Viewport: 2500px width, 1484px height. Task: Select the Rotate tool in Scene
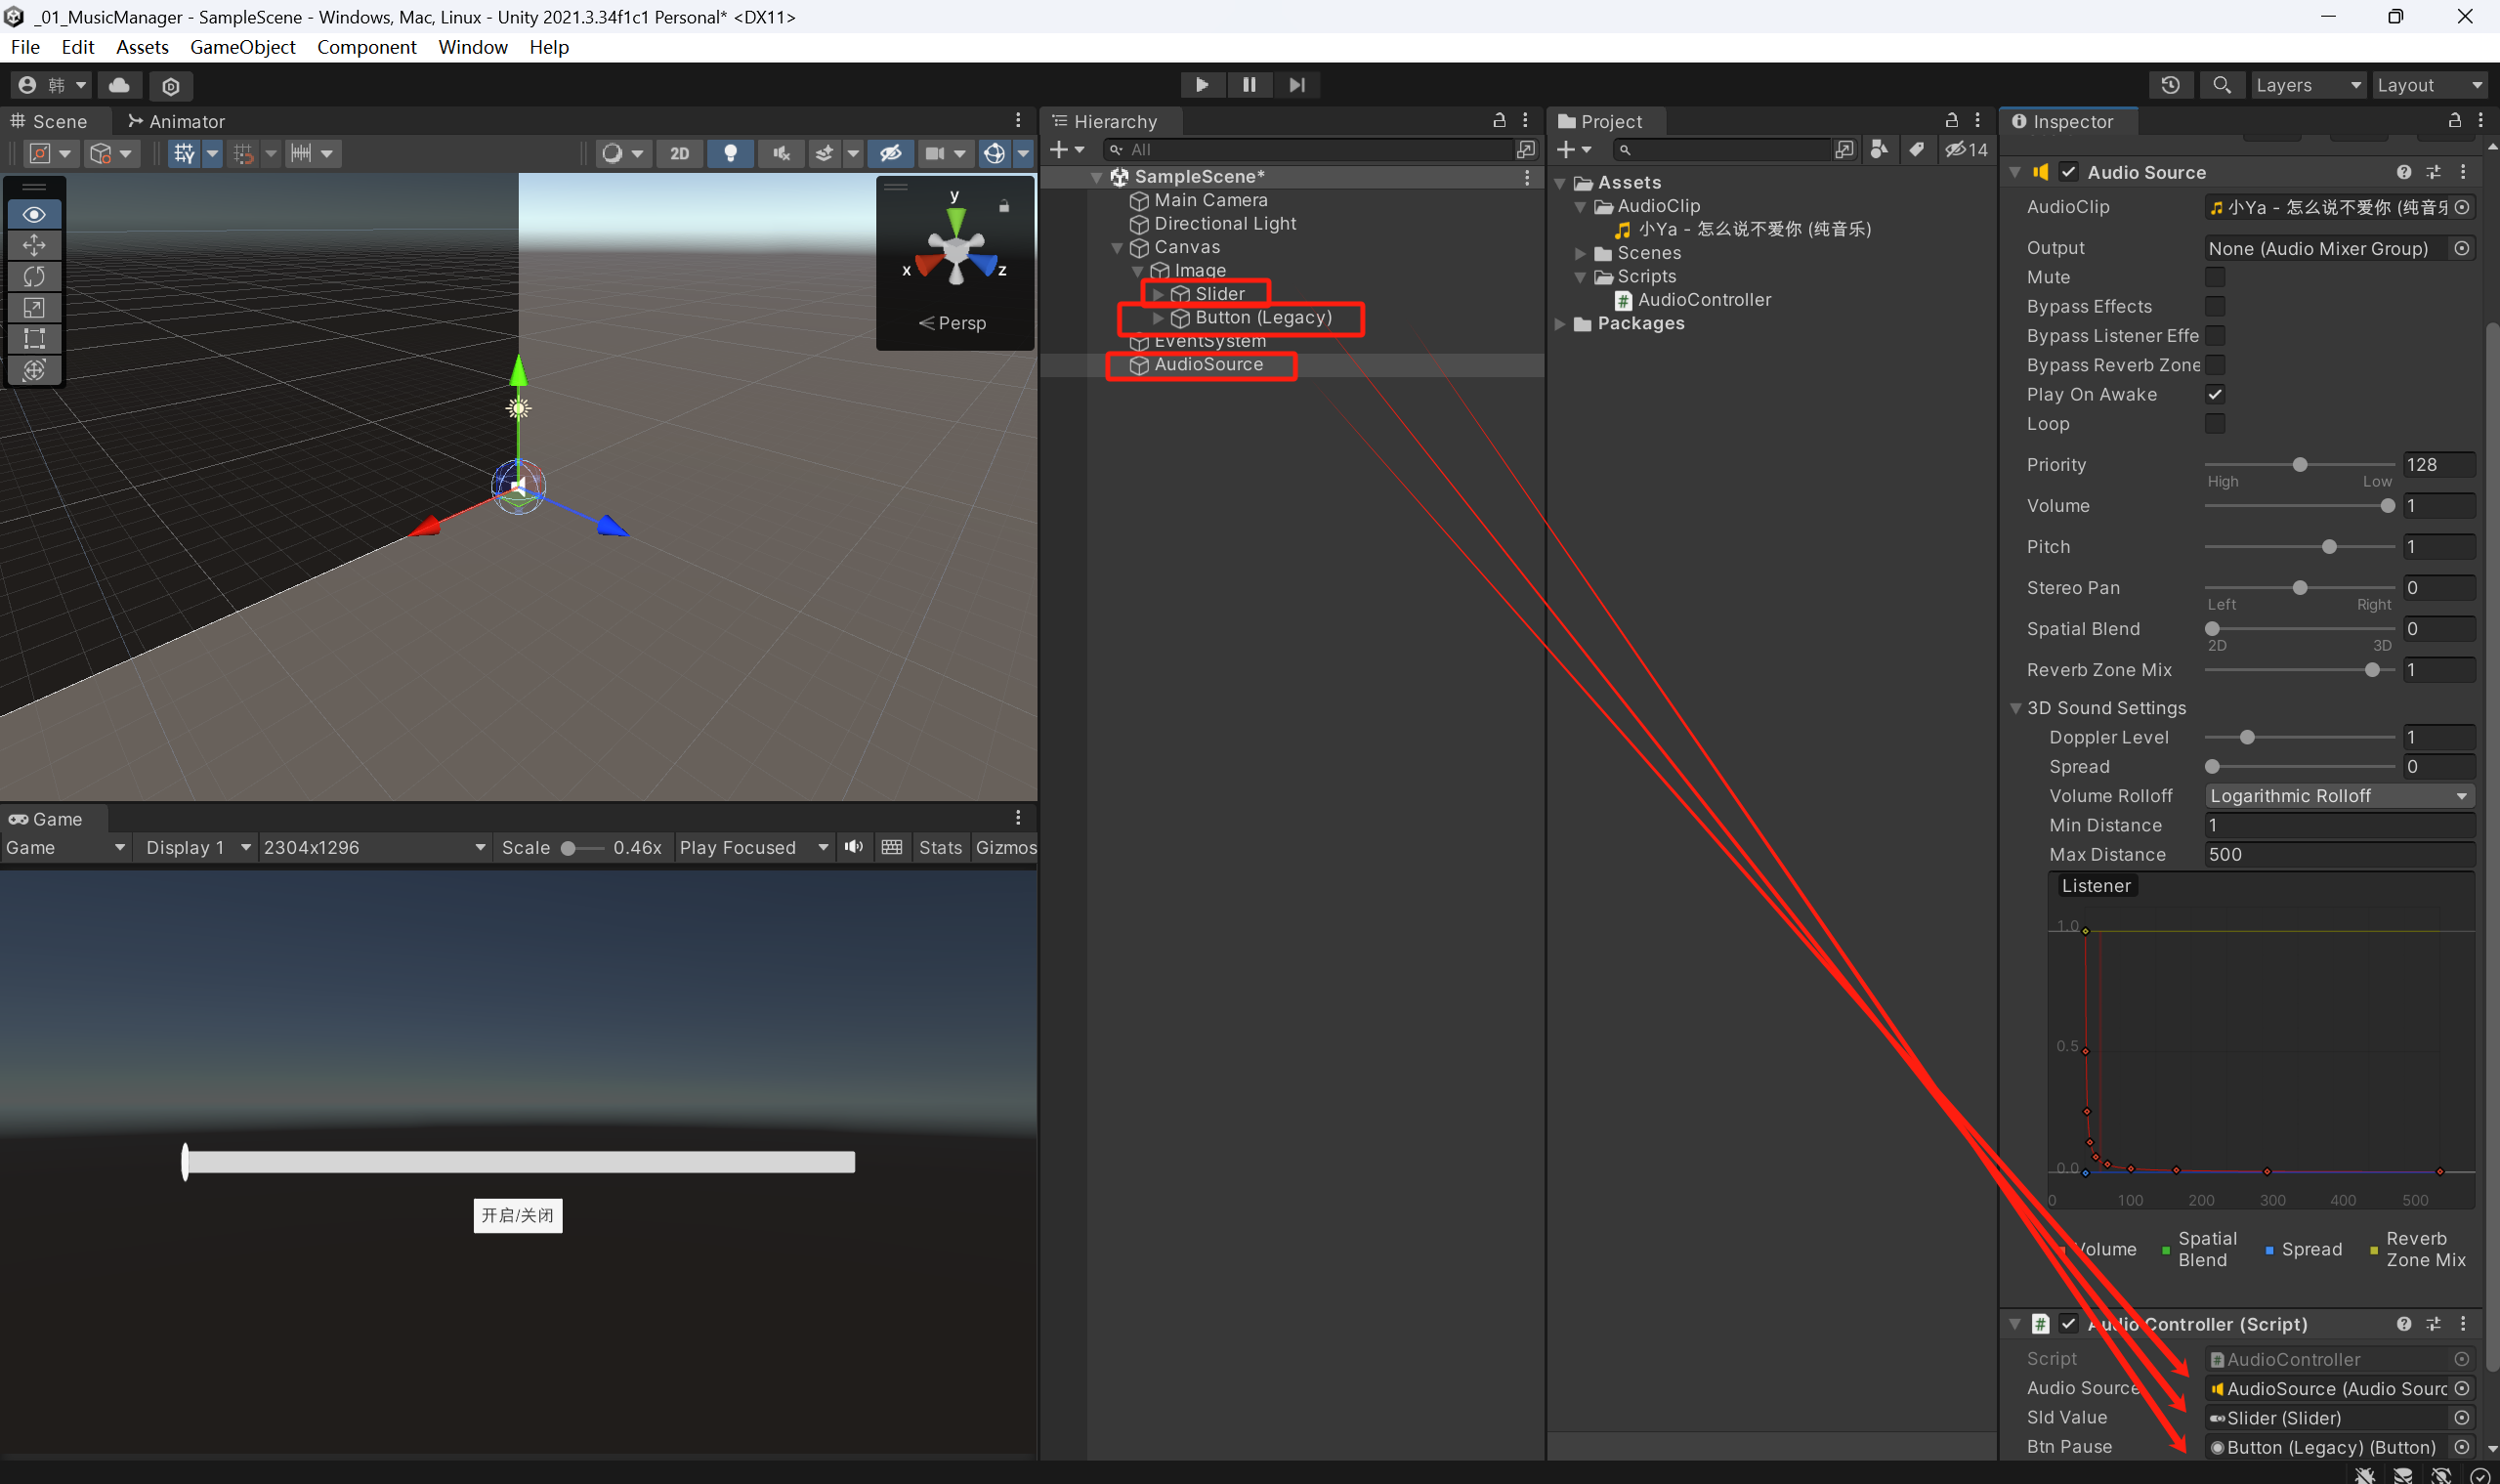(34, 276)
